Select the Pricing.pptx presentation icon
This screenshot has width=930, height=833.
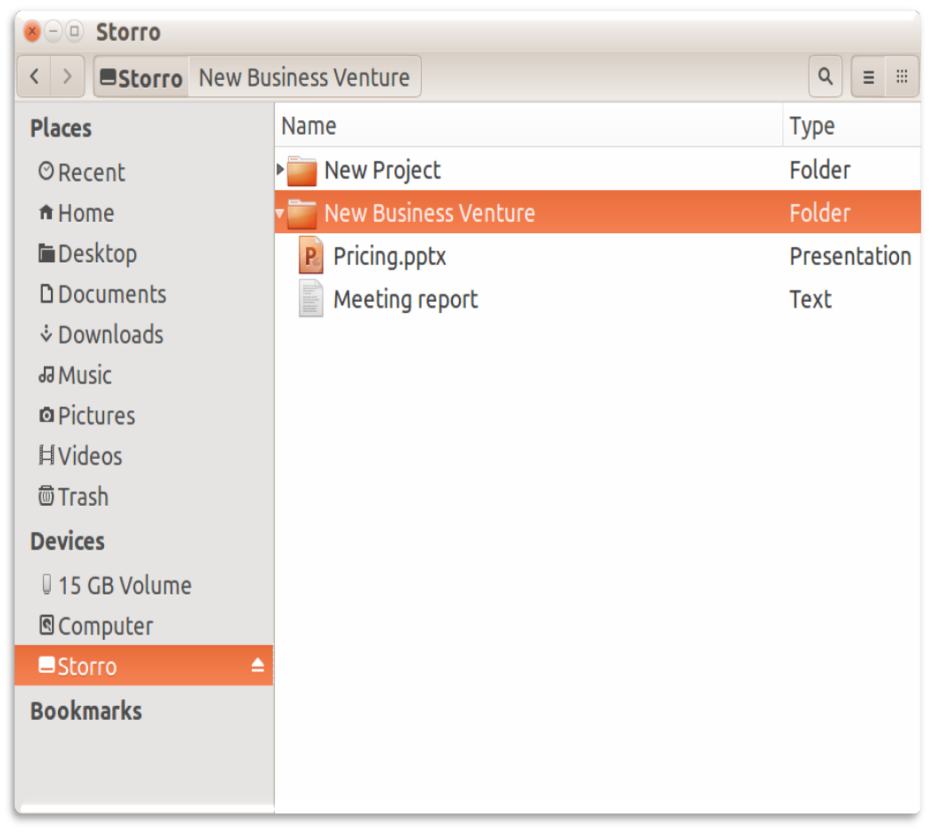coord(311,255)
